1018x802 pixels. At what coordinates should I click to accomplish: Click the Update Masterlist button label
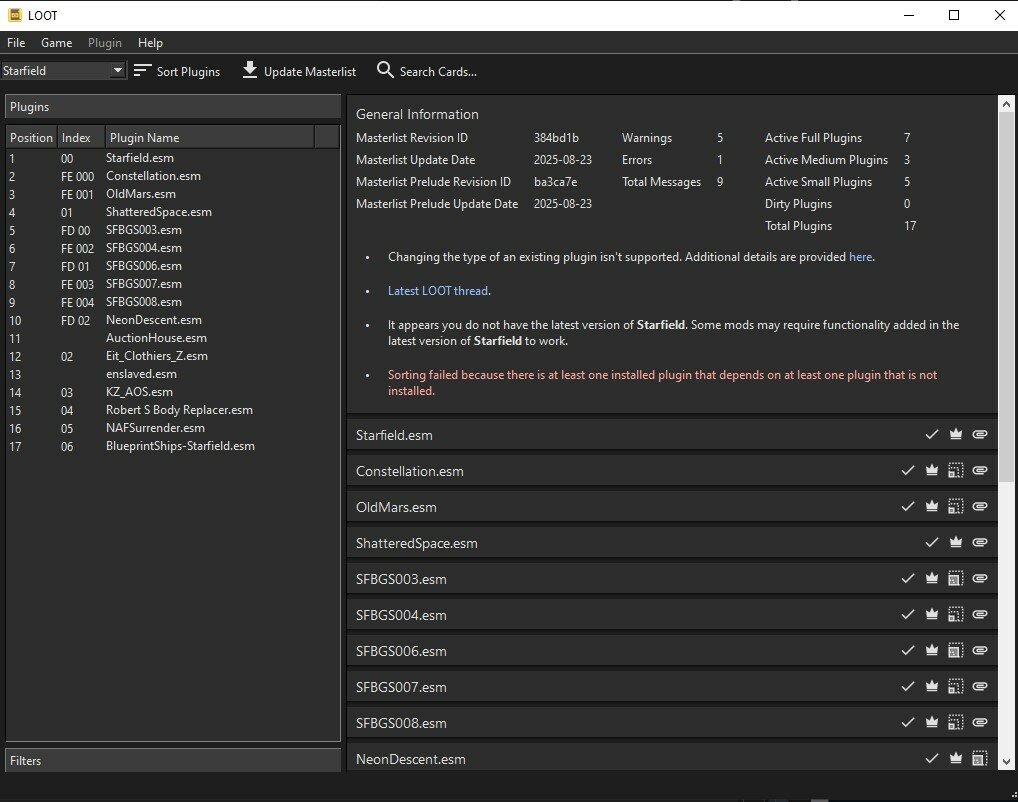pos(310,71)
